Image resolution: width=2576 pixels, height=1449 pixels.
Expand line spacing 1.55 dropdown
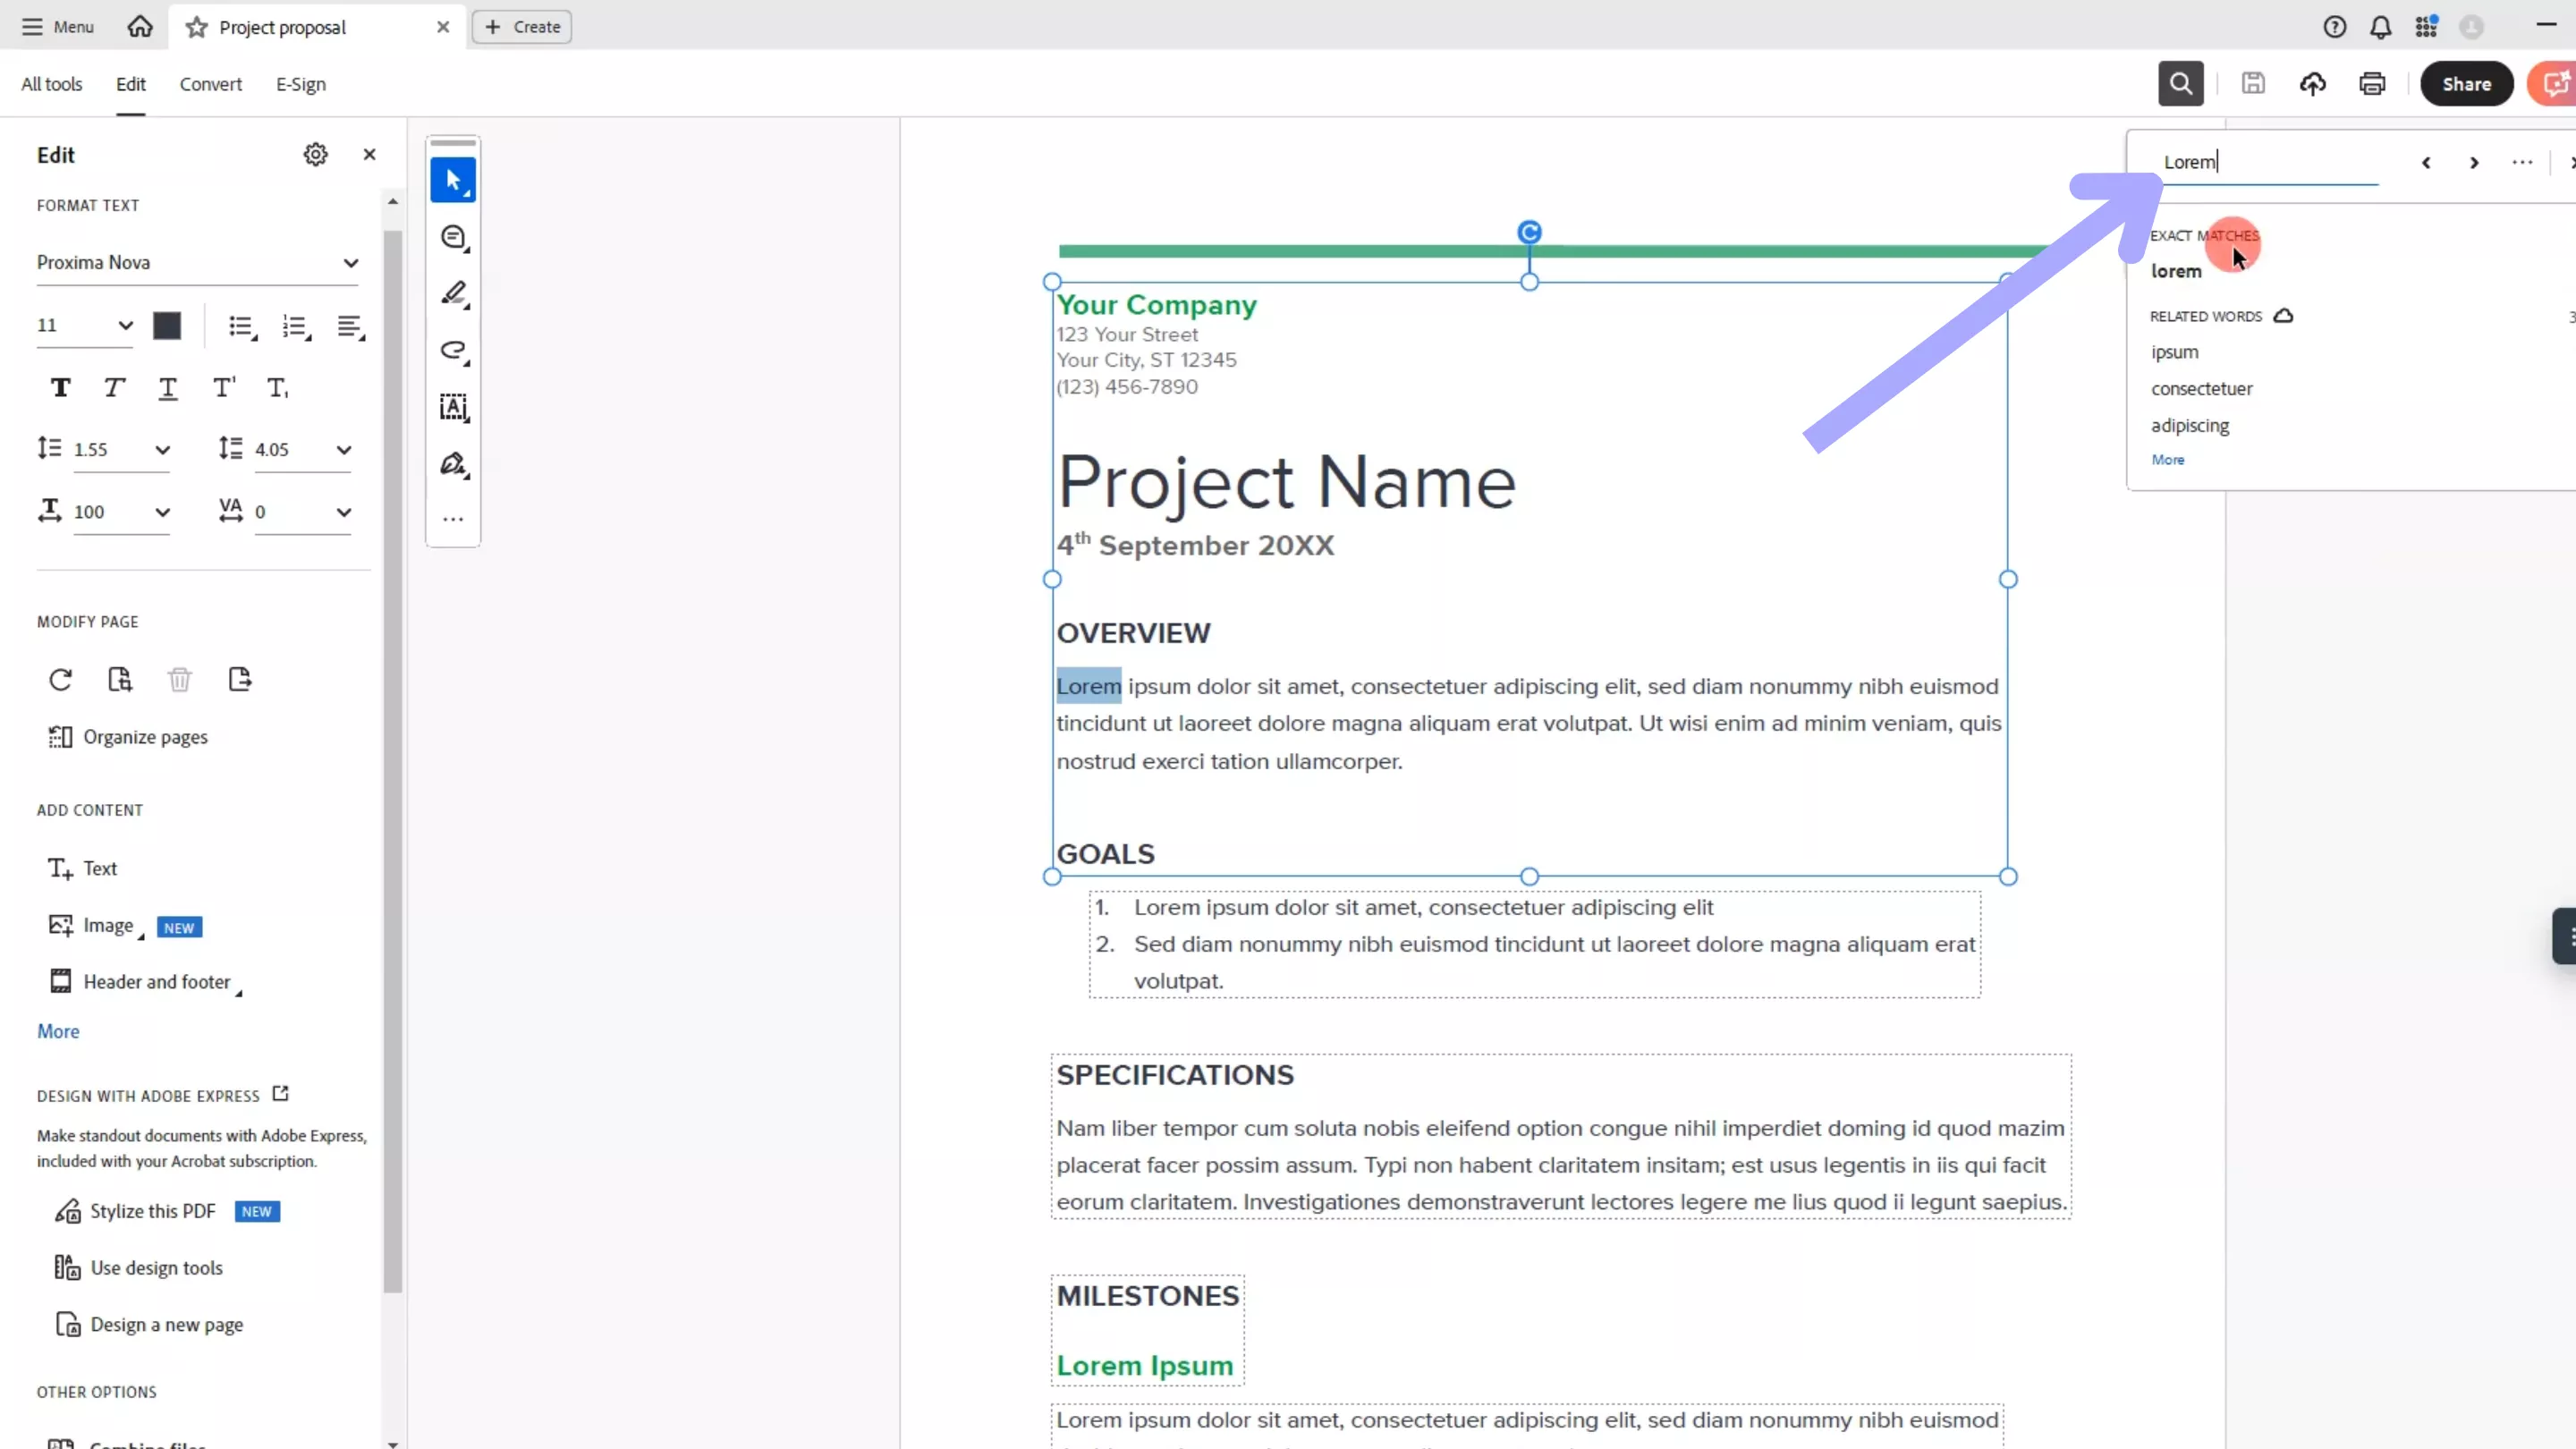tap(122, 450)
